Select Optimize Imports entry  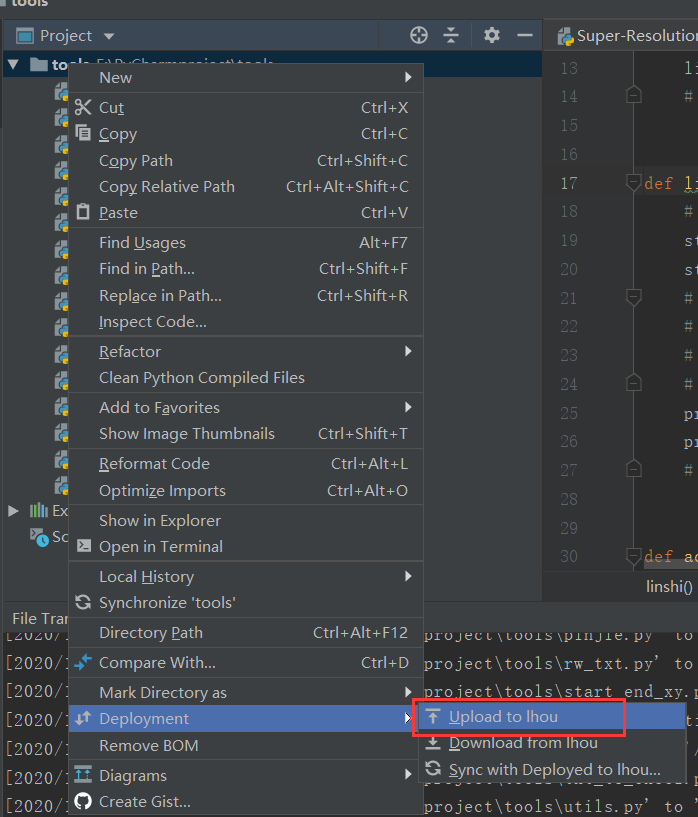246,490
